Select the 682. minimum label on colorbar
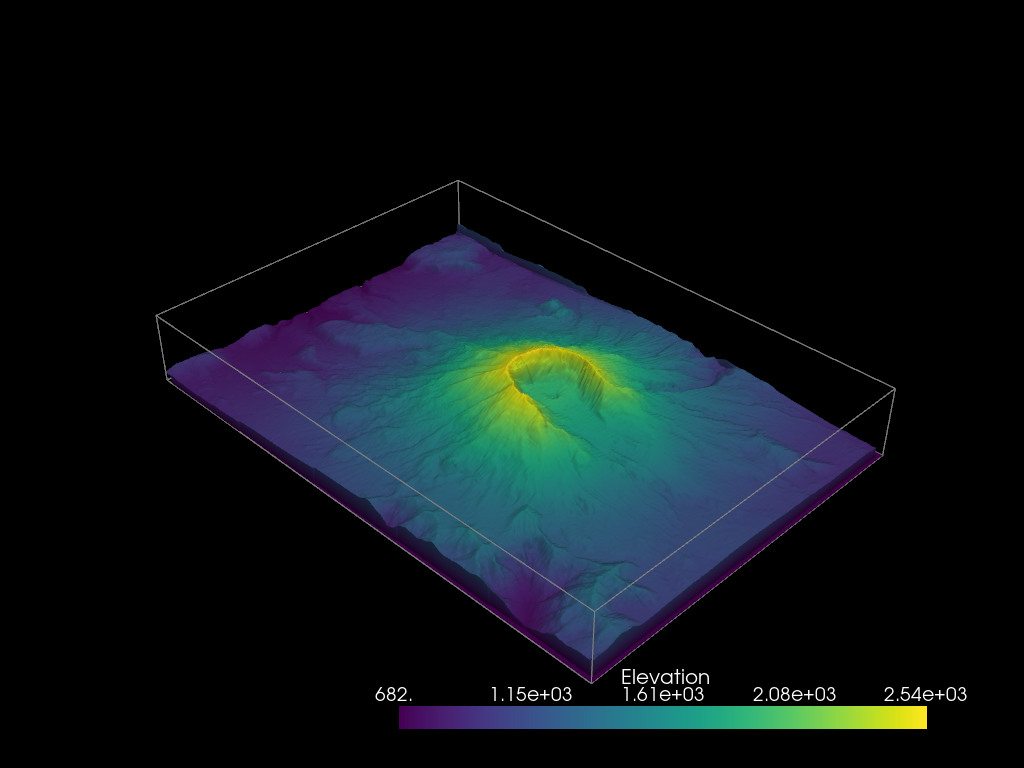 tap(393, 695)
